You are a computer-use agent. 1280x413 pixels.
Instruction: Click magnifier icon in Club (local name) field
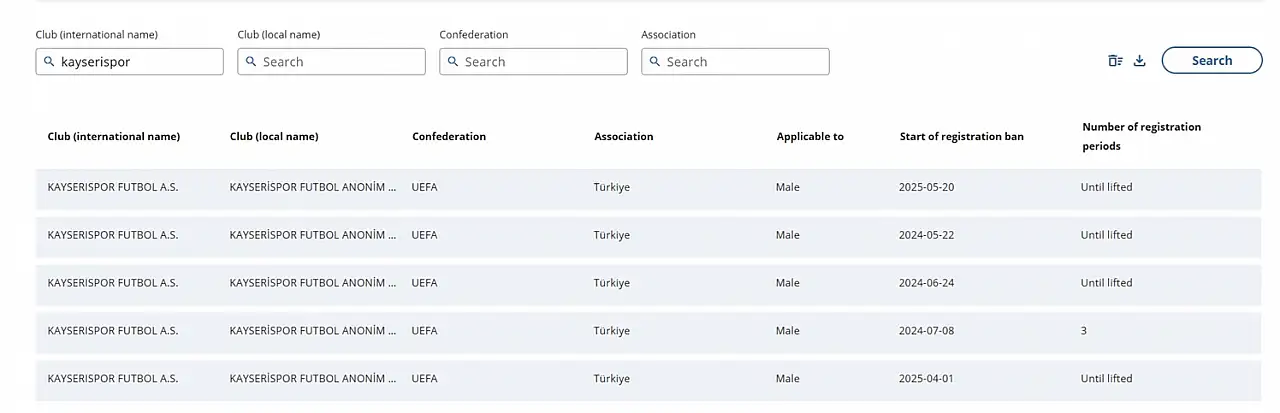(x=251, y=62)
